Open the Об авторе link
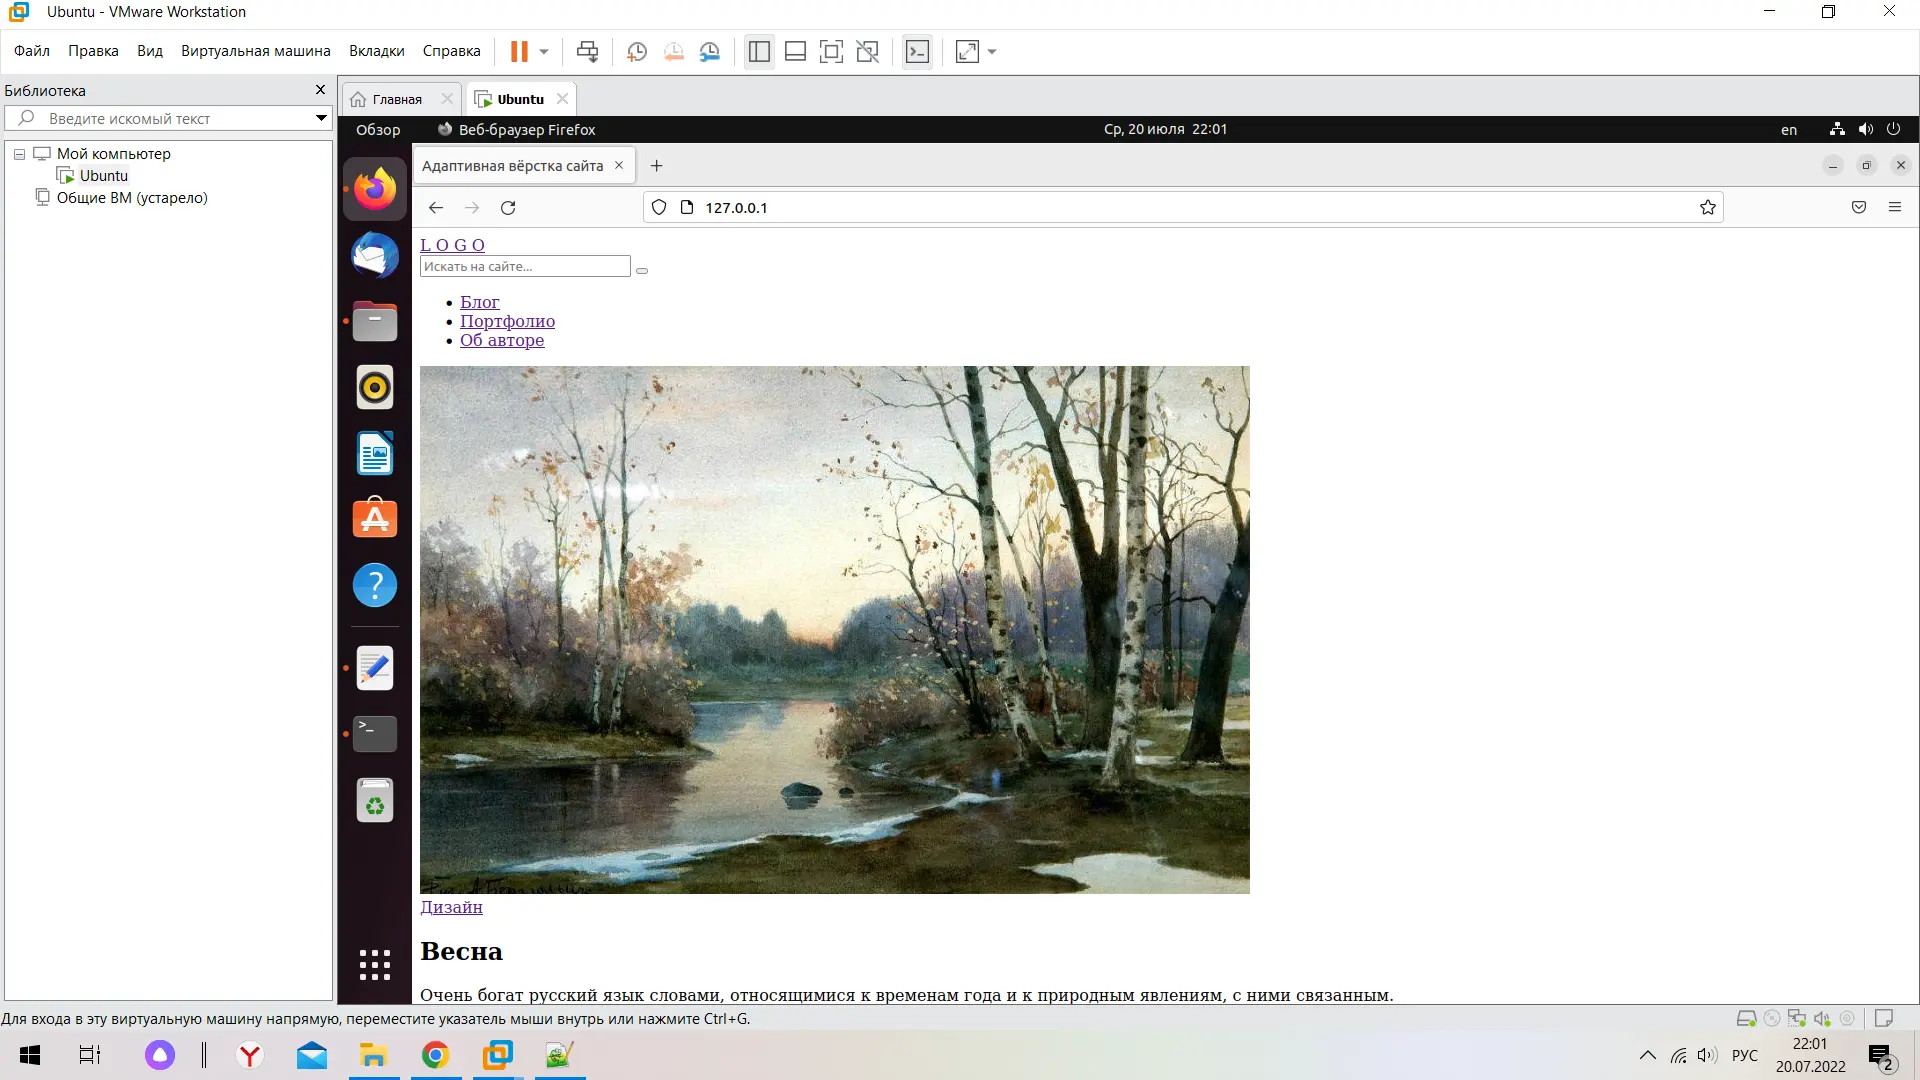Screen dimensions: 1920x1080 502,340
